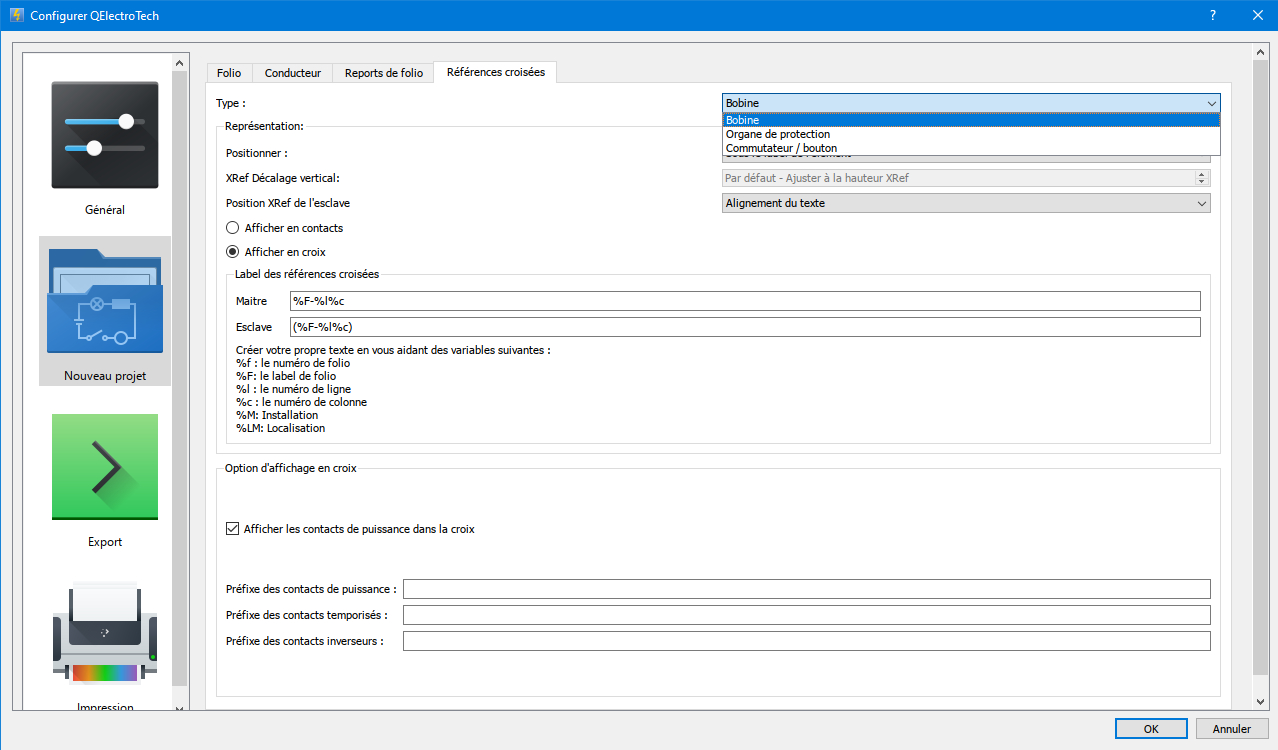1278x750 pixels.
Task: Click the QElectroTech lightning app icon
Action: (16, 16)
